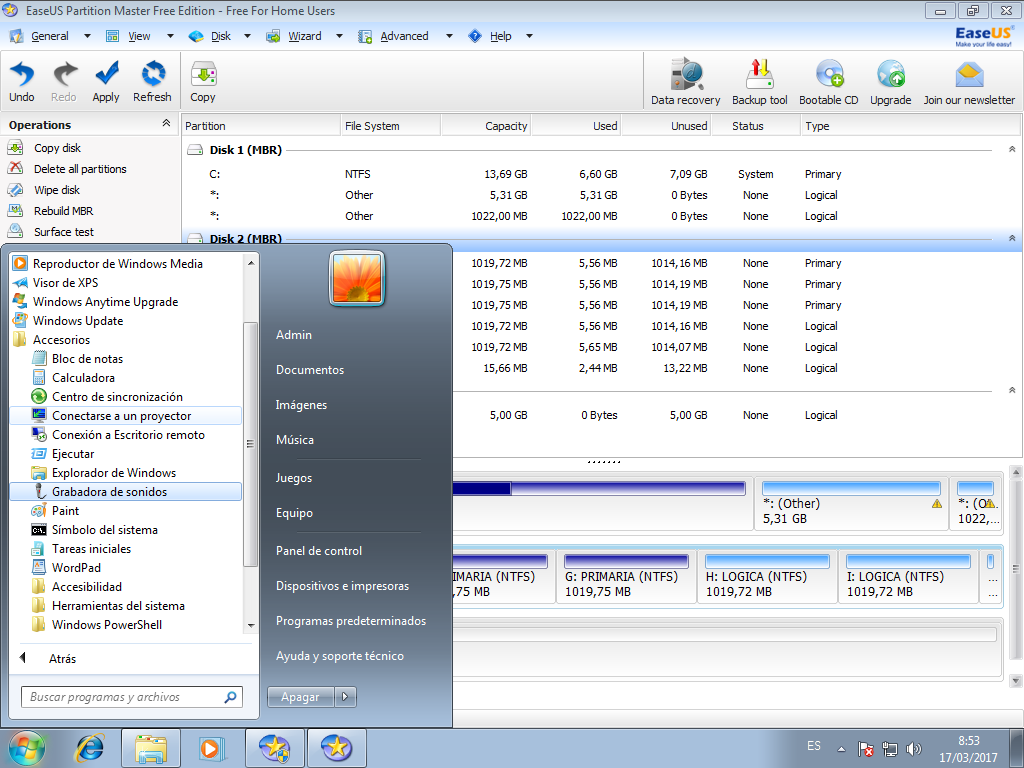Select Wipe disk operation
This screenshot has height=768, width=1024.
pos(57,190)
